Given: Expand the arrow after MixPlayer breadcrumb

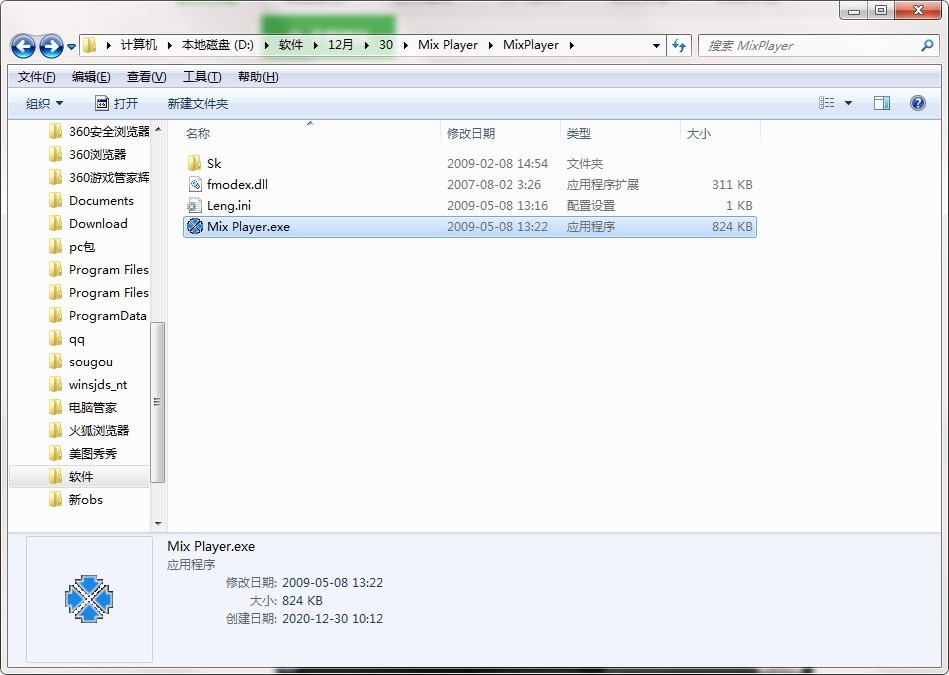Looking at the screenshot, I should click(x=571, y=45).
